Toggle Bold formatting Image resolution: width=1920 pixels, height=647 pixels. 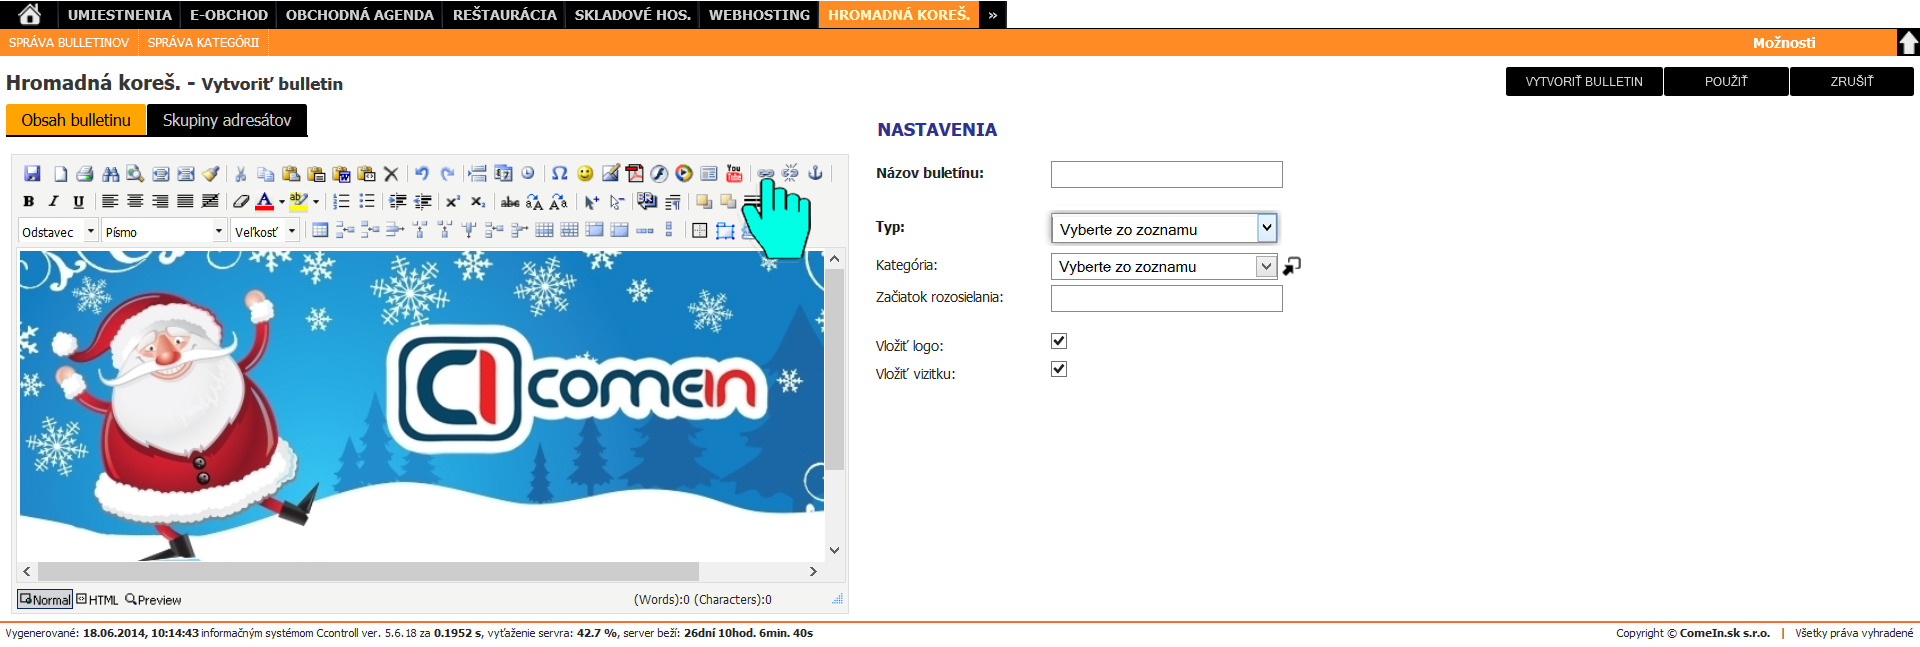(x=28, y=202)
